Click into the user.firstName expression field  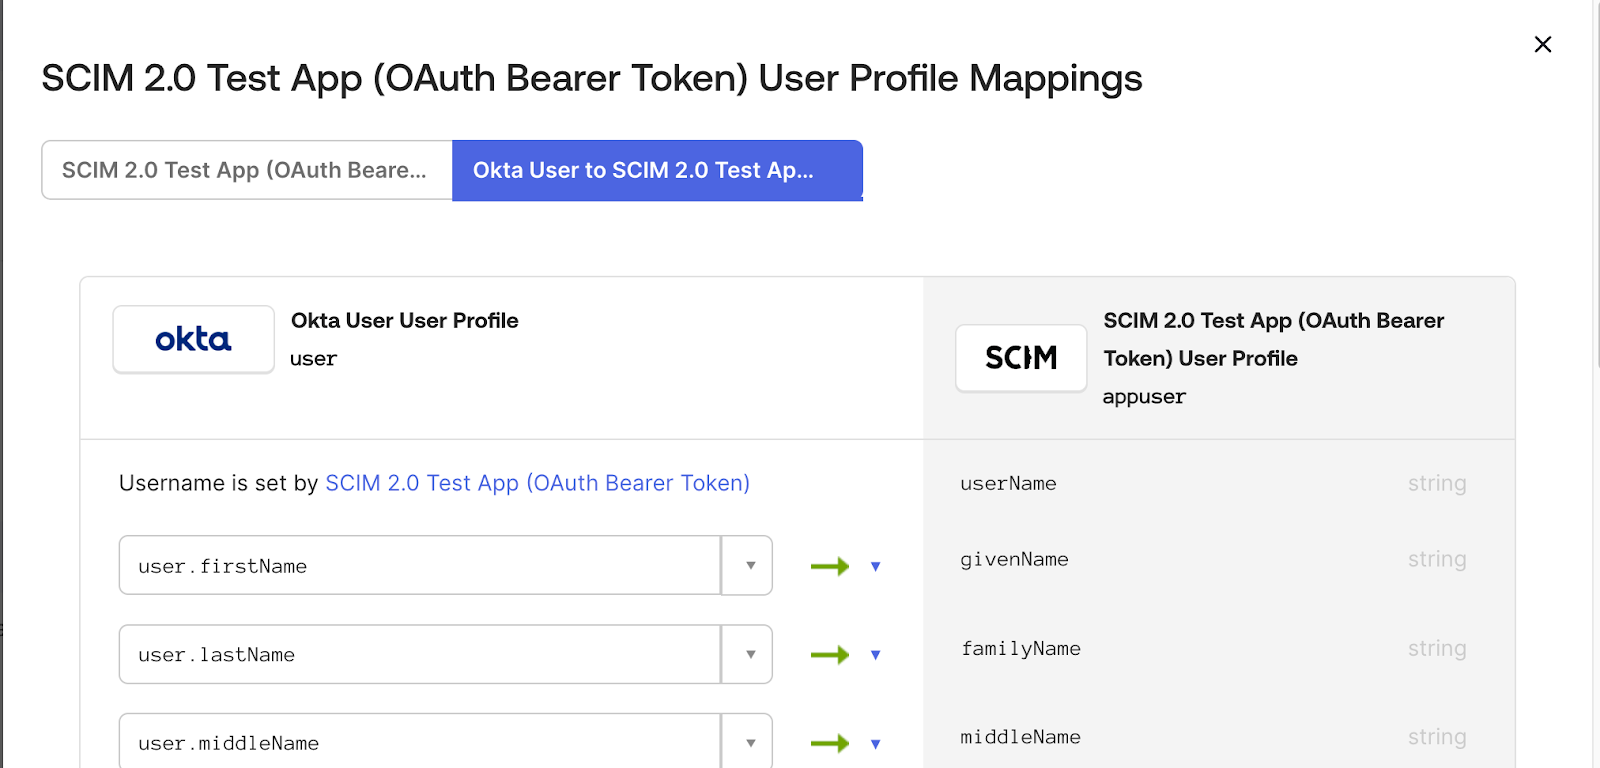pyautogui.click(x=420, y=566)
